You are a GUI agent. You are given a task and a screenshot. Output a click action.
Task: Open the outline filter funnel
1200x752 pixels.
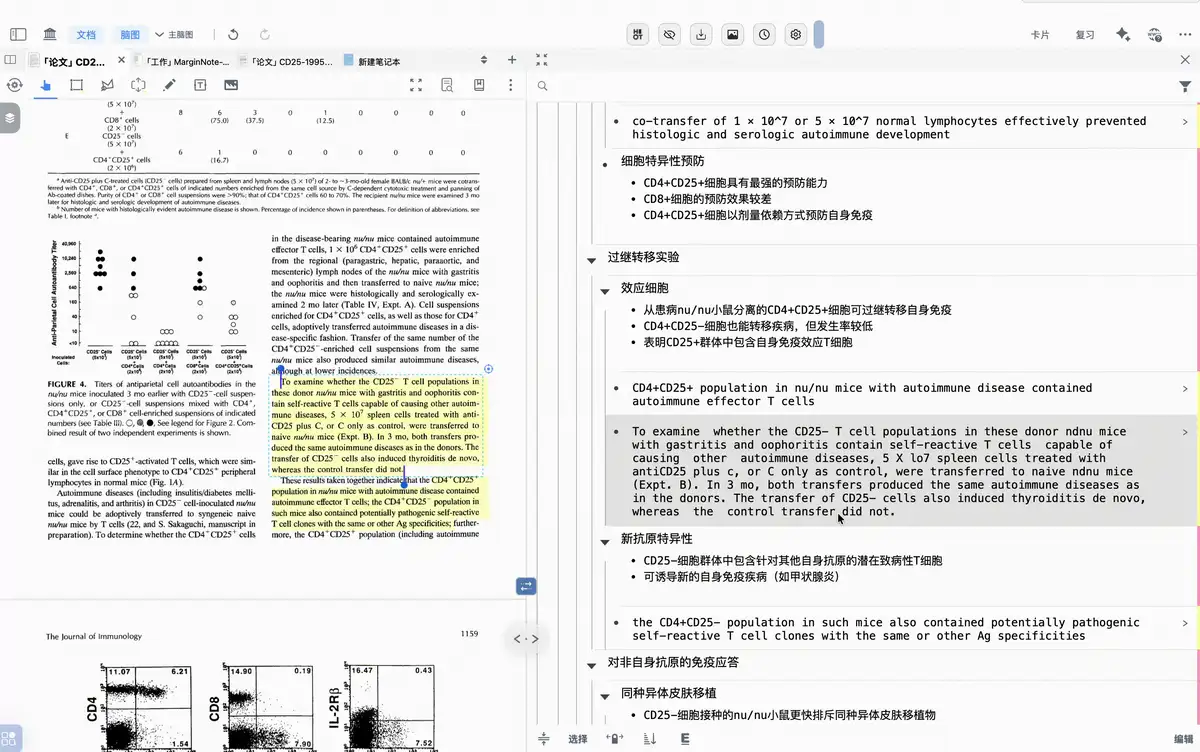[1185, 87]
